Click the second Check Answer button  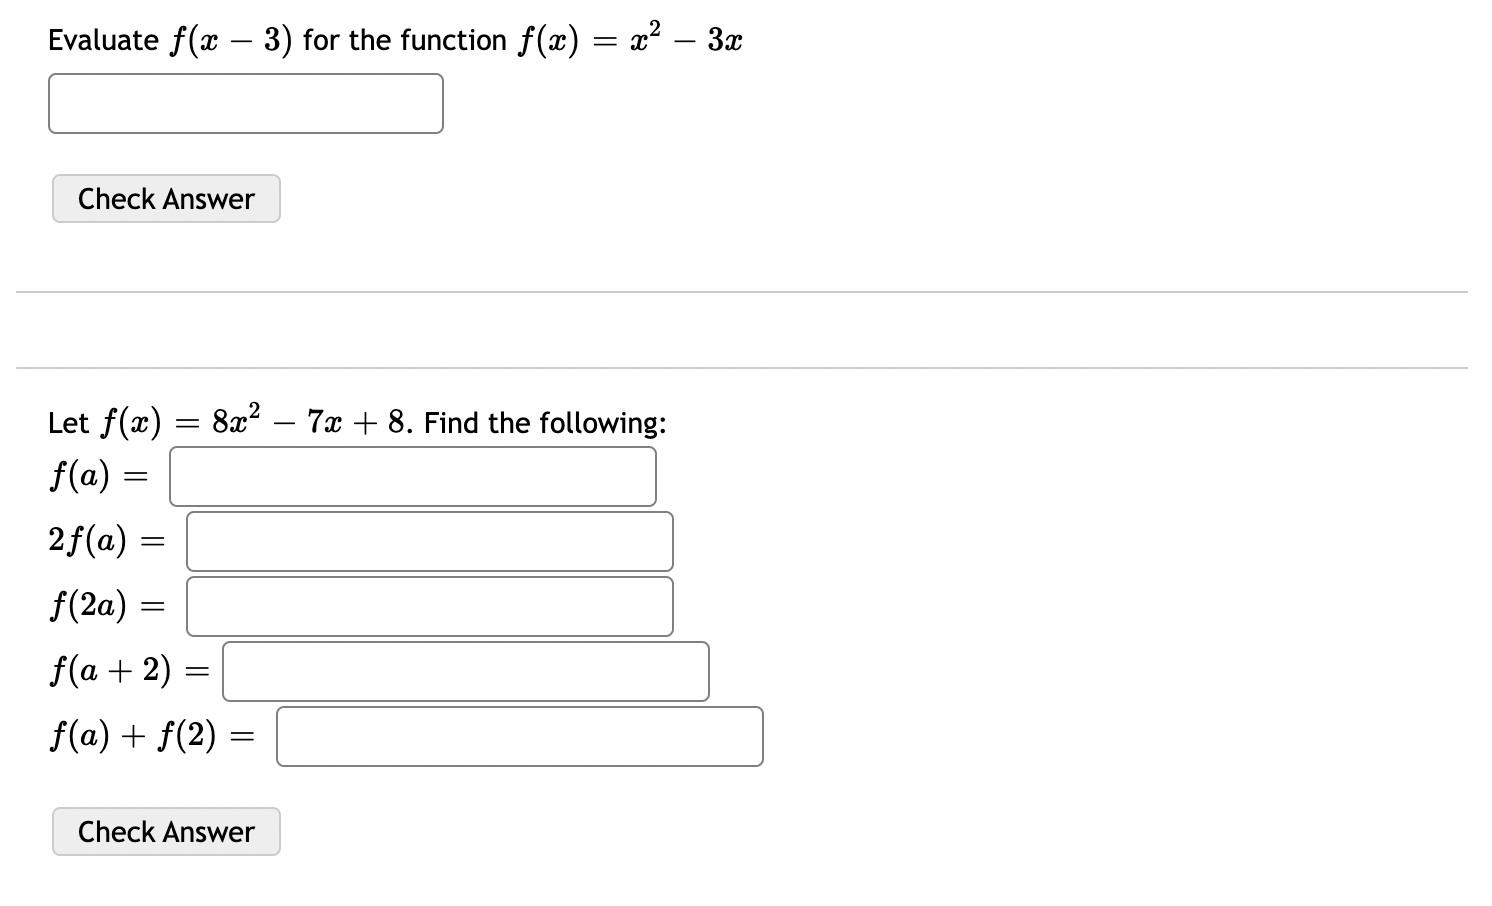coord(165,831)
